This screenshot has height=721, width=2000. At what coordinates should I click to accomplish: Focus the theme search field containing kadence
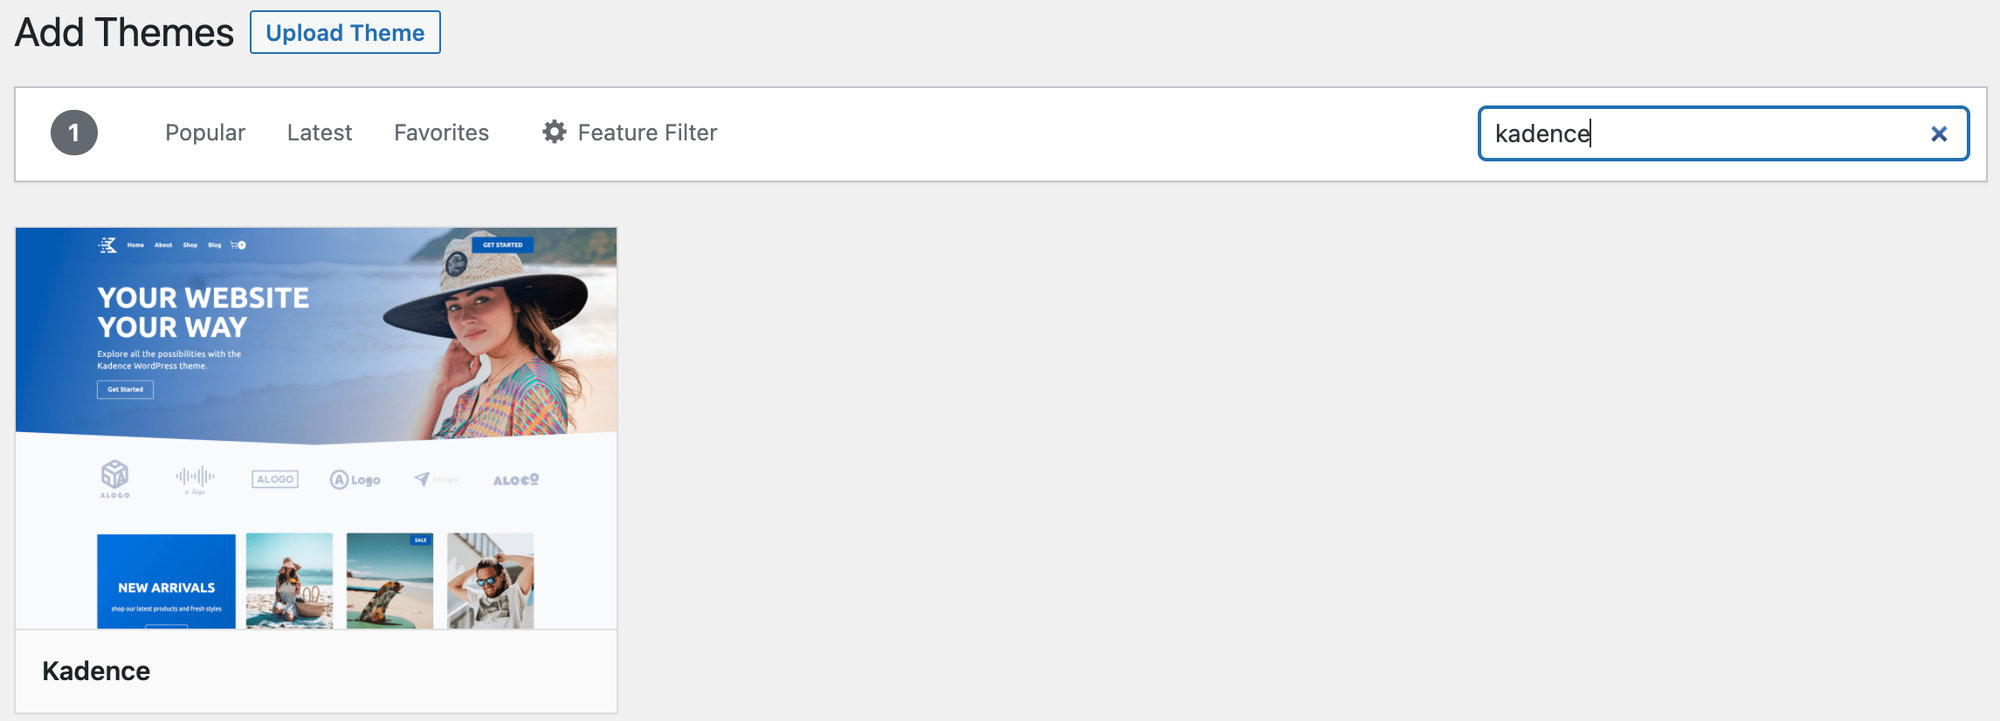pos(1723,134)
